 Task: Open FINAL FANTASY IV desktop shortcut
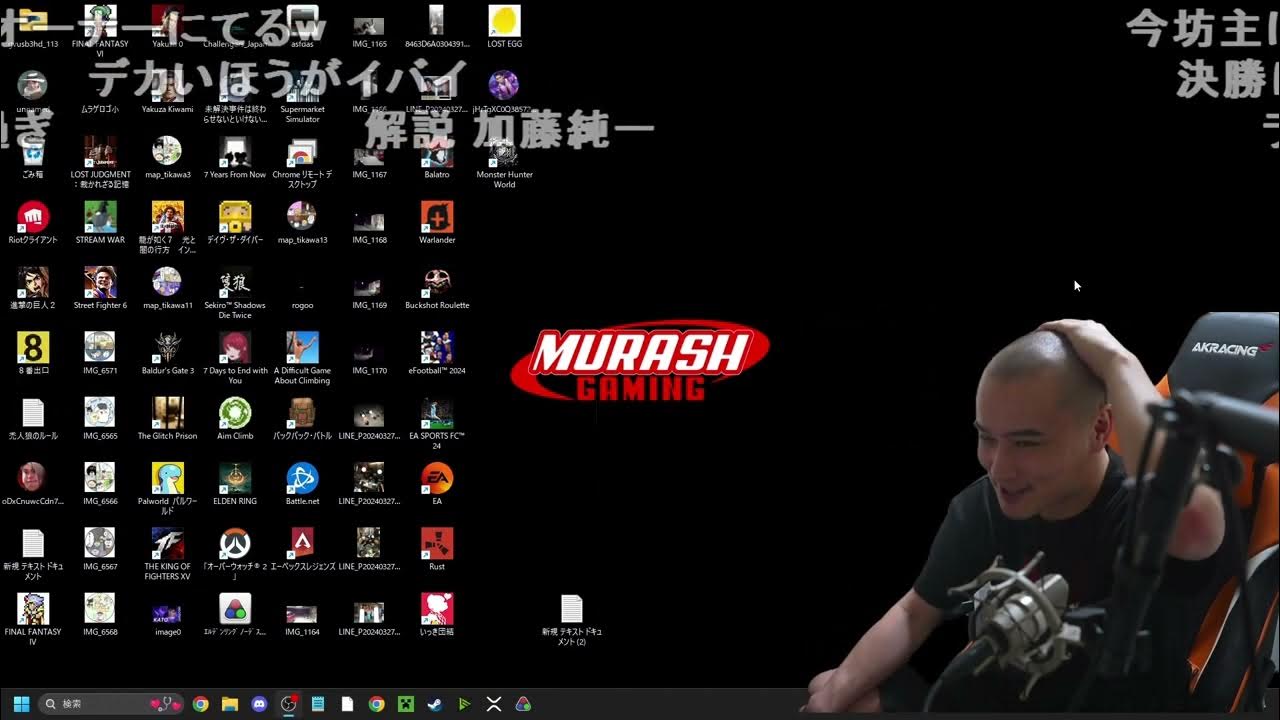[x=33, y=619]
